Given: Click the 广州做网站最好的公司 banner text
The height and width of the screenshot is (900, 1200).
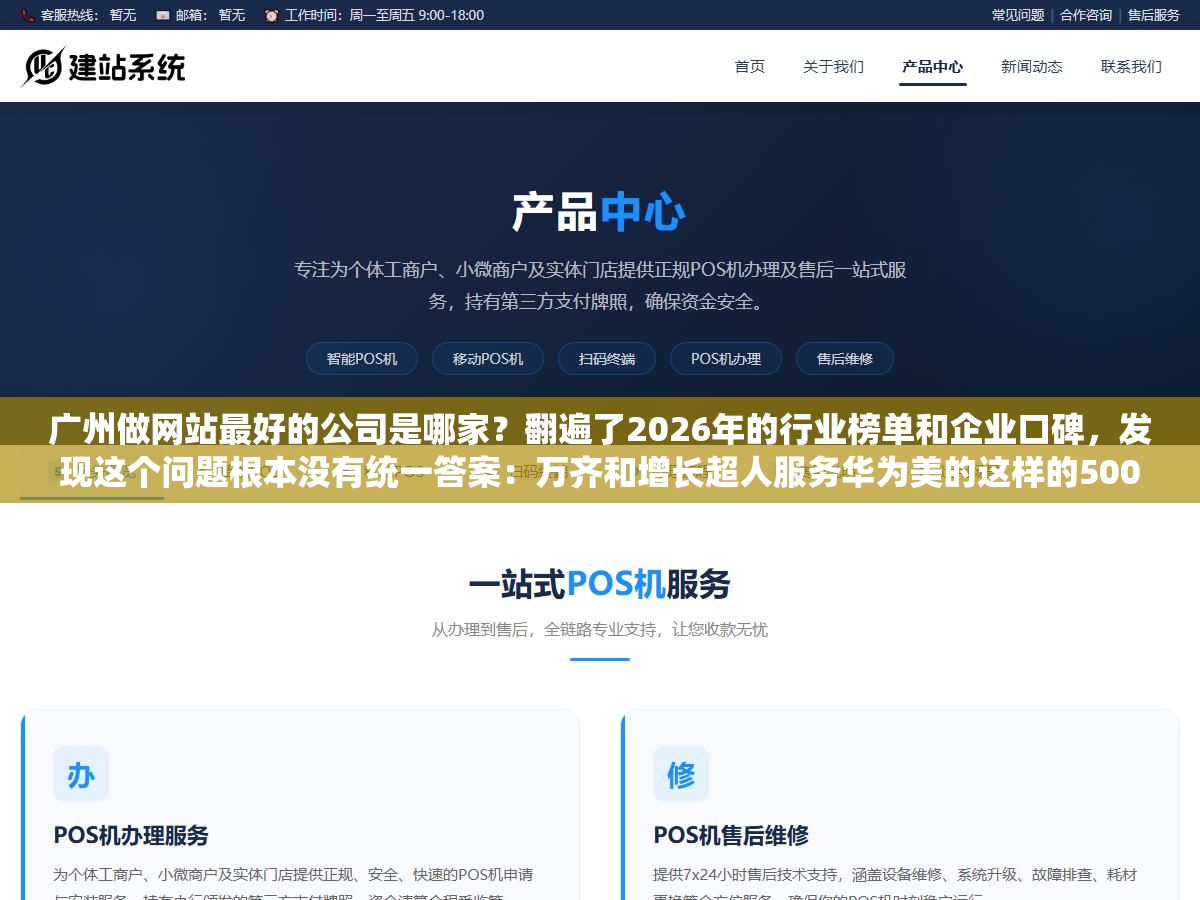Looking at the screenshot, I should [x=600, y=449].
